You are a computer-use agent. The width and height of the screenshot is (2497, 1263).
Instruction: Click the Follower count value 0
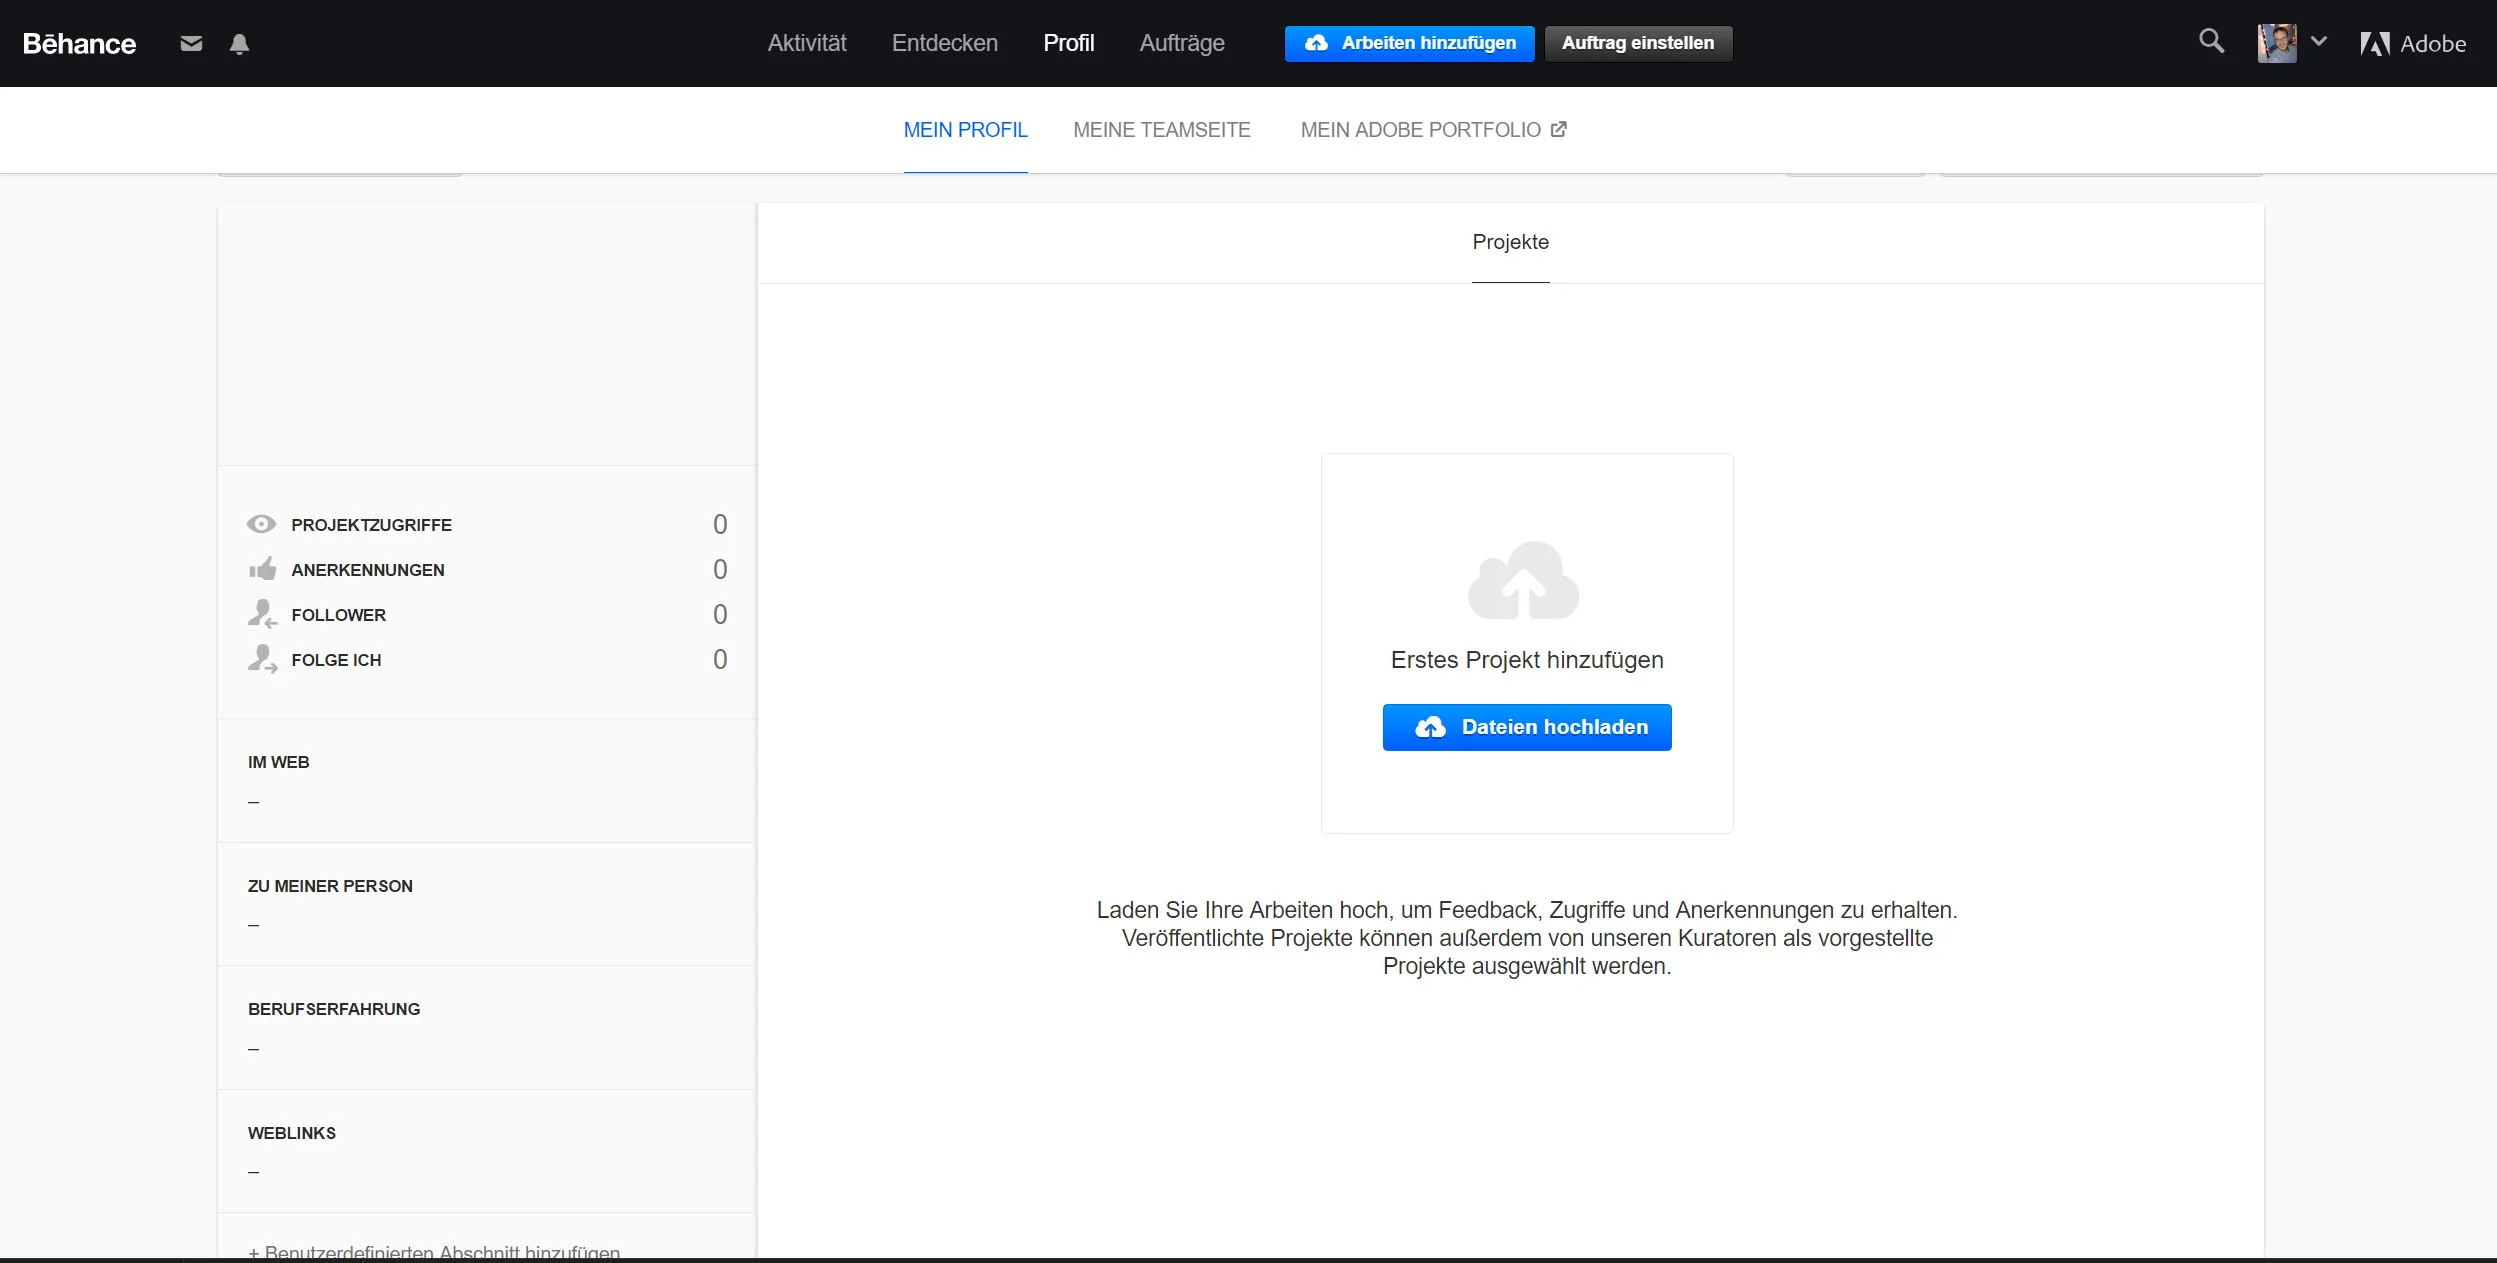tap(719, 614)
